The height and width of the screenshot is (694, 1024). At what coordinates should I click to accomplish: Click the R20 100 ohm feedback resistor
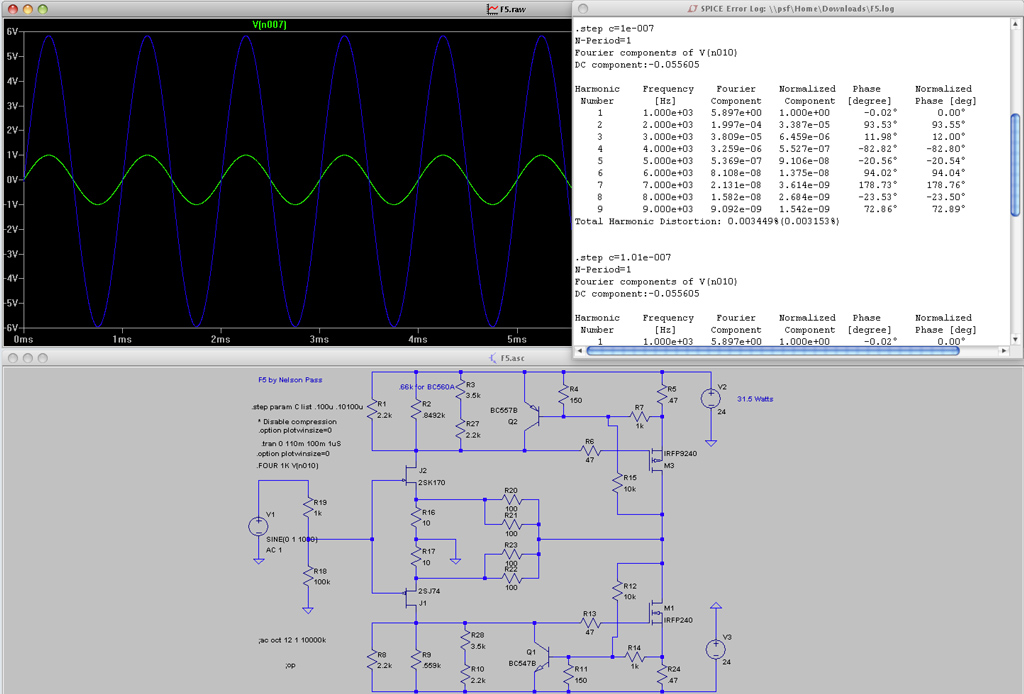(511, 499)
